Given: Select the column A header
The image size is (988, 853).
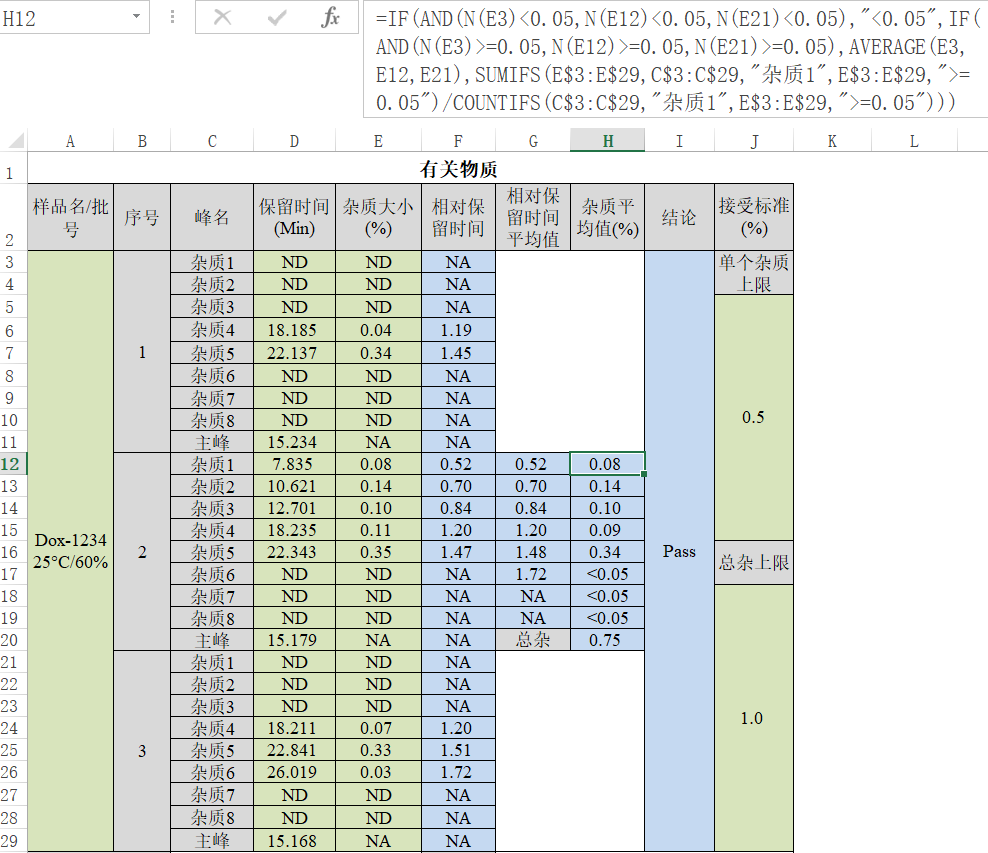Looking at the screenshot, I should coord(70,142).
